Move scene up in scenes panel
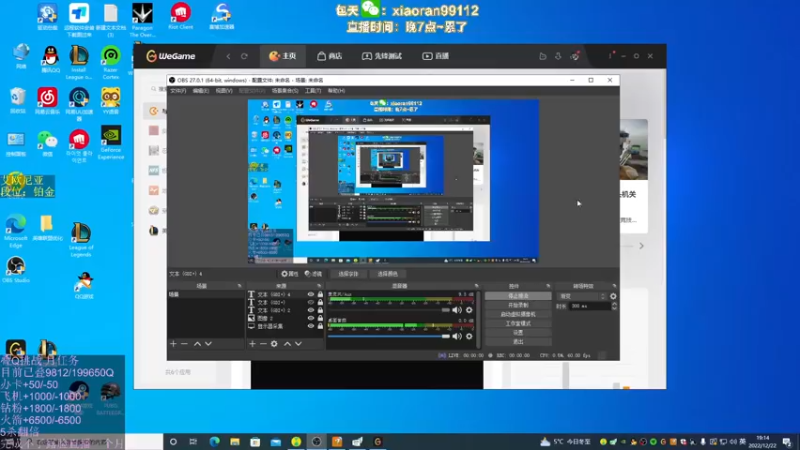 point(197,344)
